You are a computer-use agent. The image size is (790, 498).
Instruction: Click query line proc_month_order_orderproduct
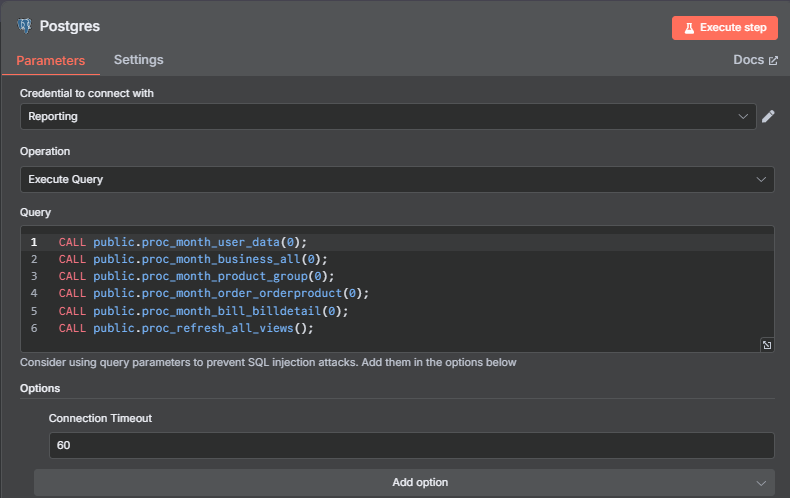point(214,293)
